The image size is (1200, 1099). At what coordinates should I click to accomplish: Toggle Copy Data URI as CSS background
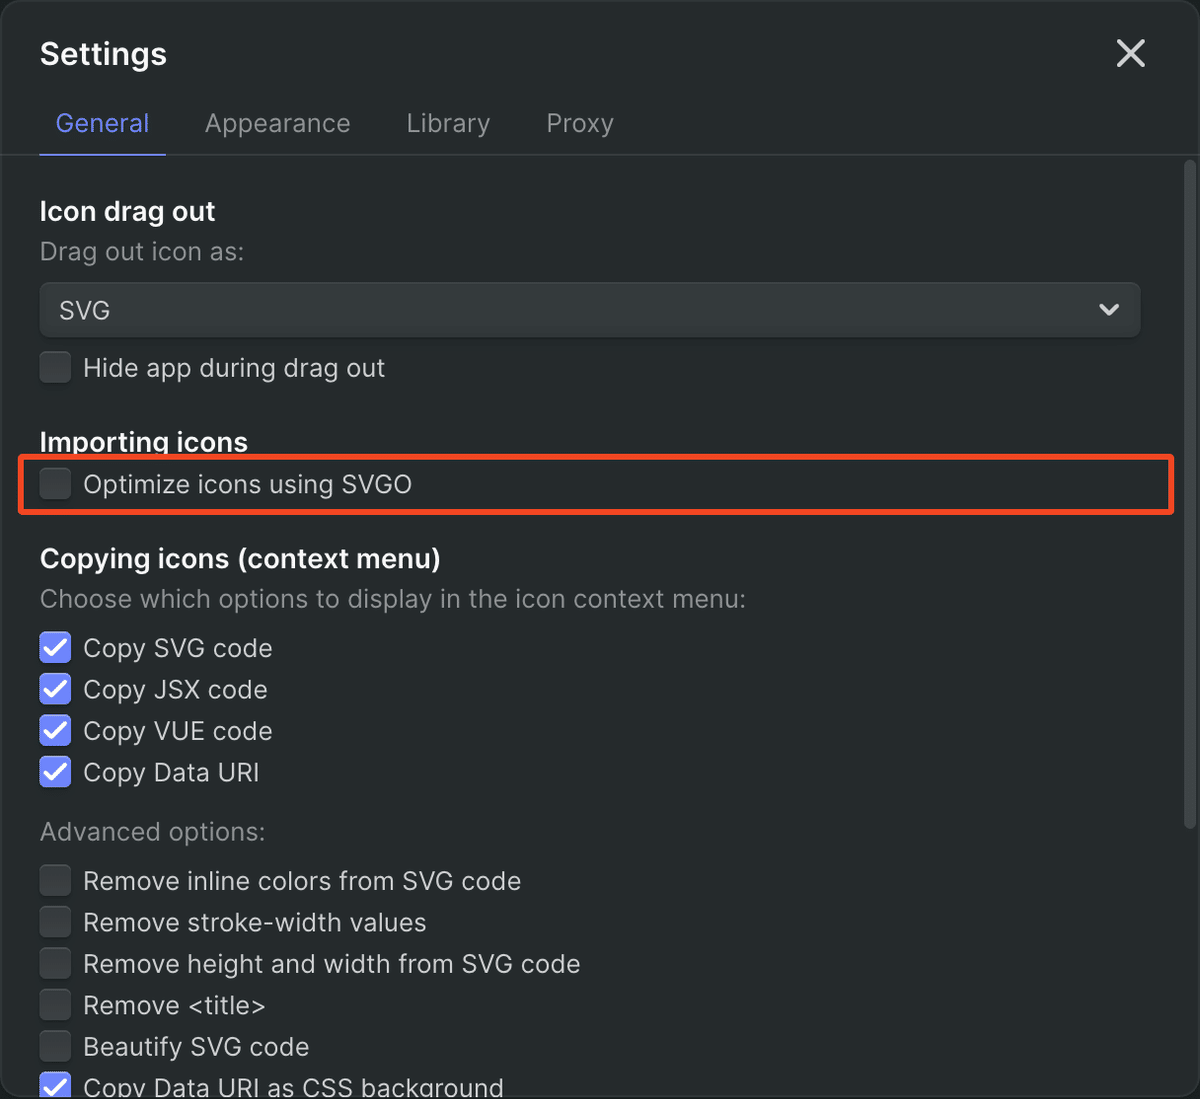point(55,1086)
